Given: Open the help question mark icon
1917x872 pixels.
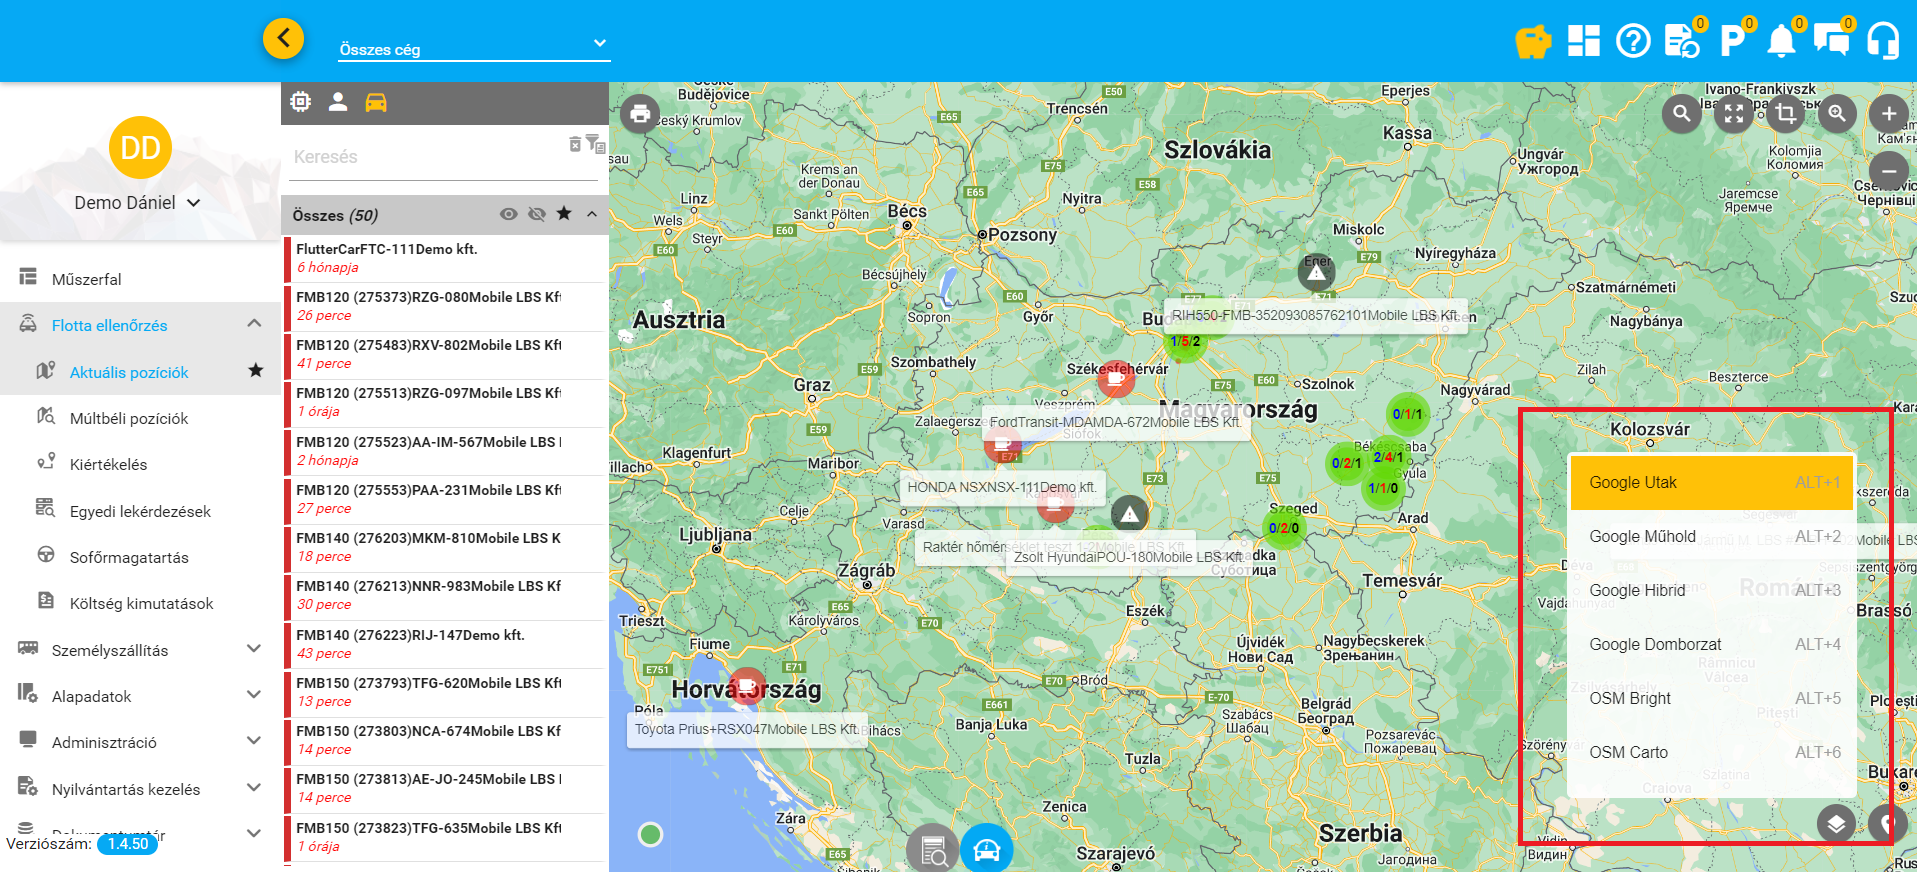Looking at the screenshot, I should [x=1633, y=41].
